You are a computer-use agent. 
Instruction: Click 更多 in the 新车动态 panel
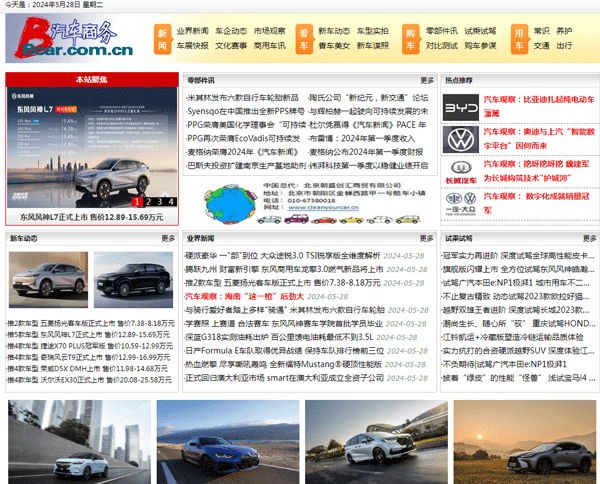click(168, 238)
